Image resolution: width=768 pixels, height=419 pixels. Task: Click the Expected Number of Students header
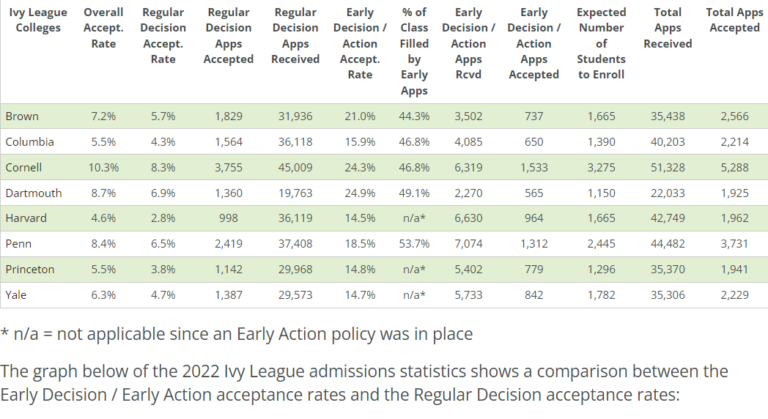point(601,44)
